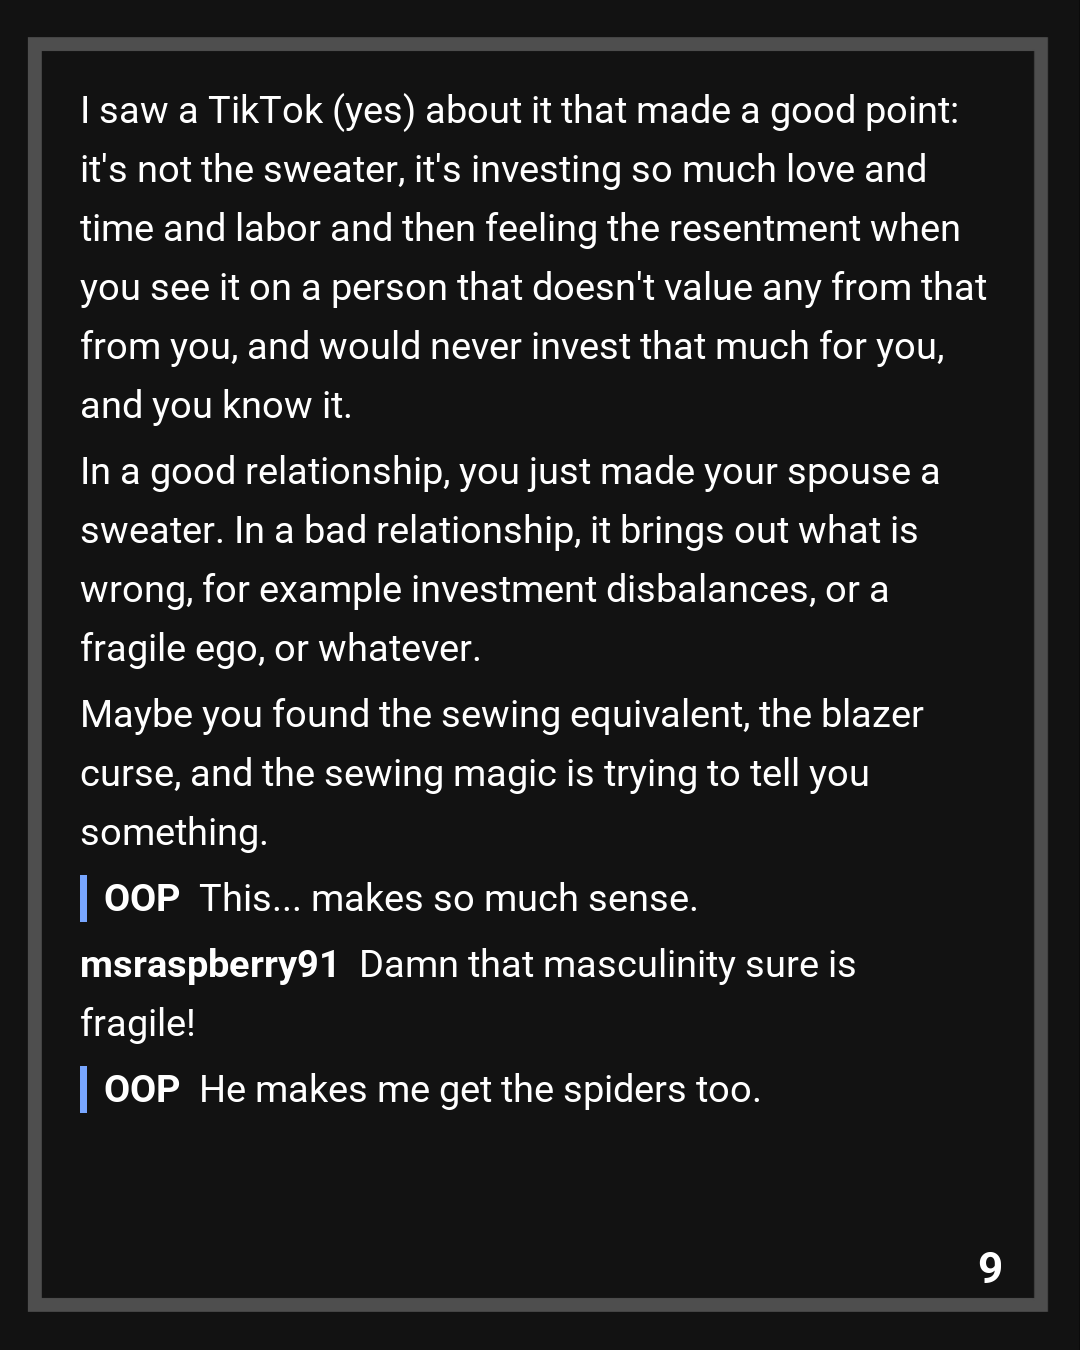Click the msraspberry91 username

click(209, 965)
